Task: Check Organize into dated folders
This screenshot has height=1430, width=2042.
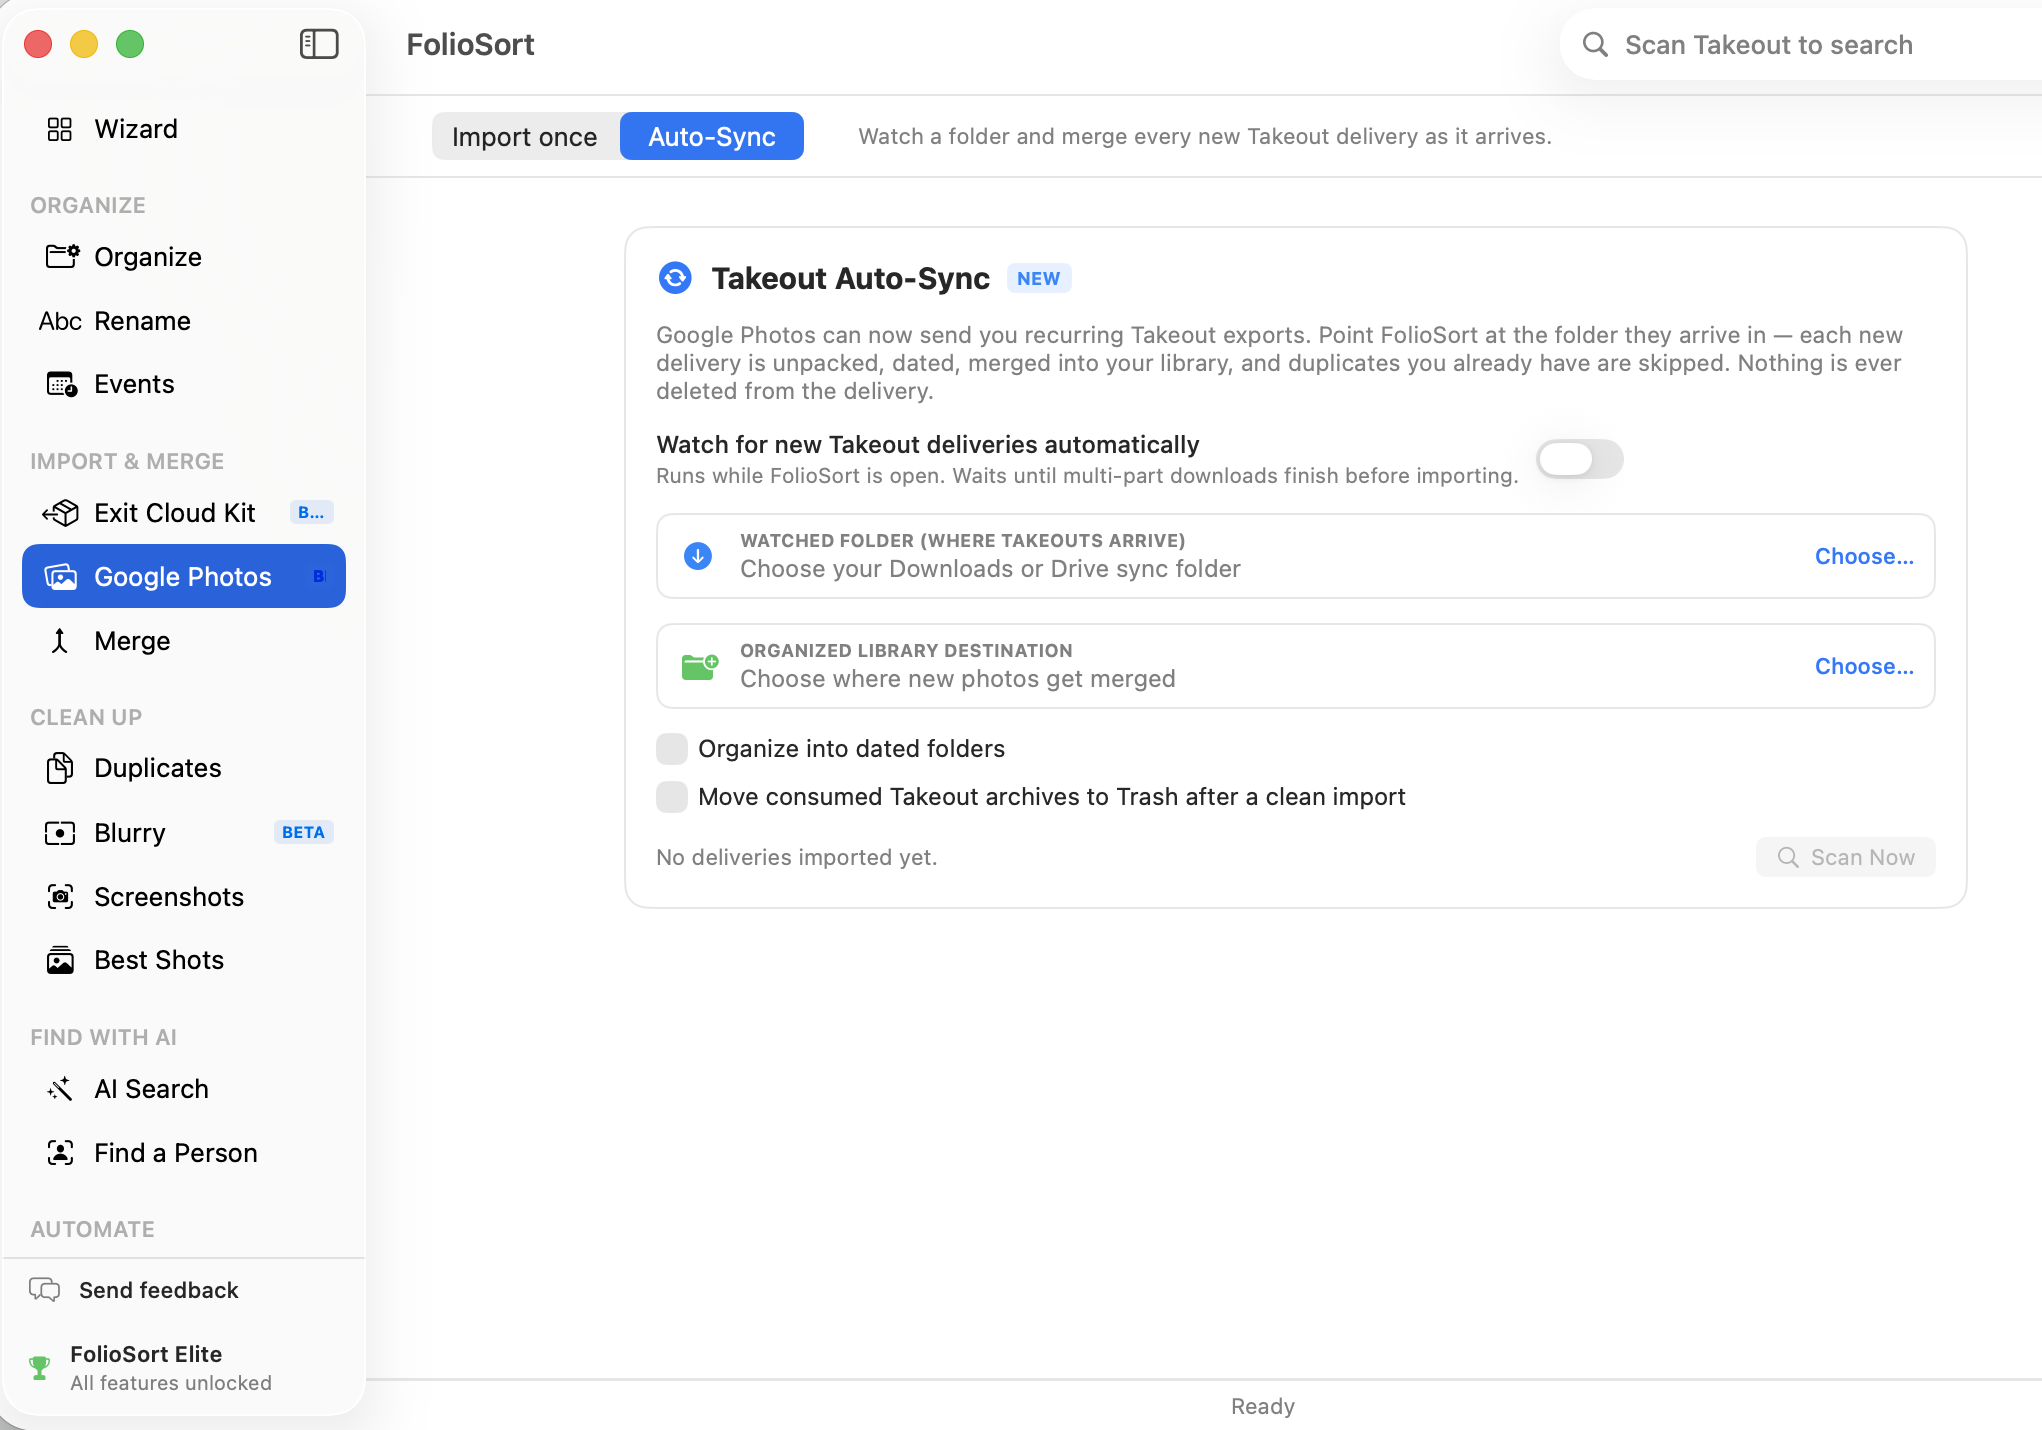Action: tap(672, 749)
